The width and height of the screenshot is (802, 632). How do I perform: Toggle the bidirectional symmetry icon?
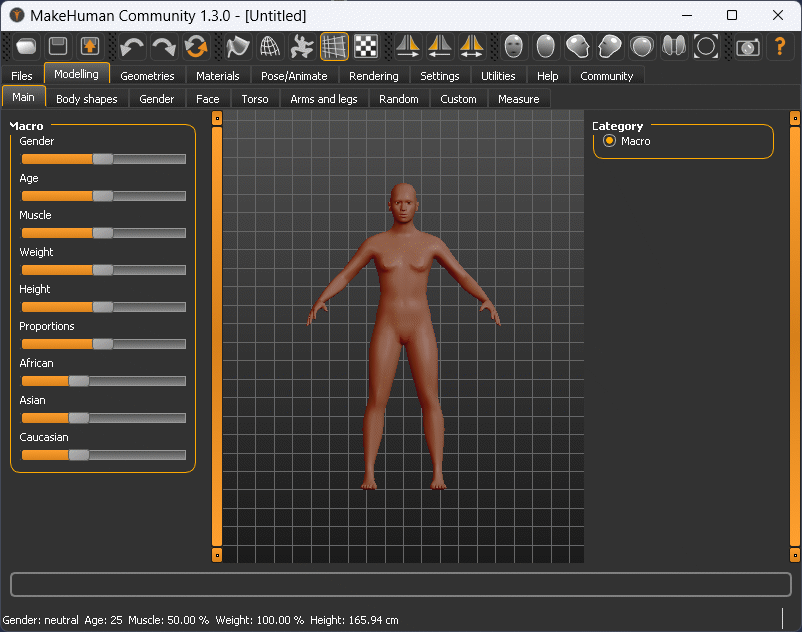472,47
